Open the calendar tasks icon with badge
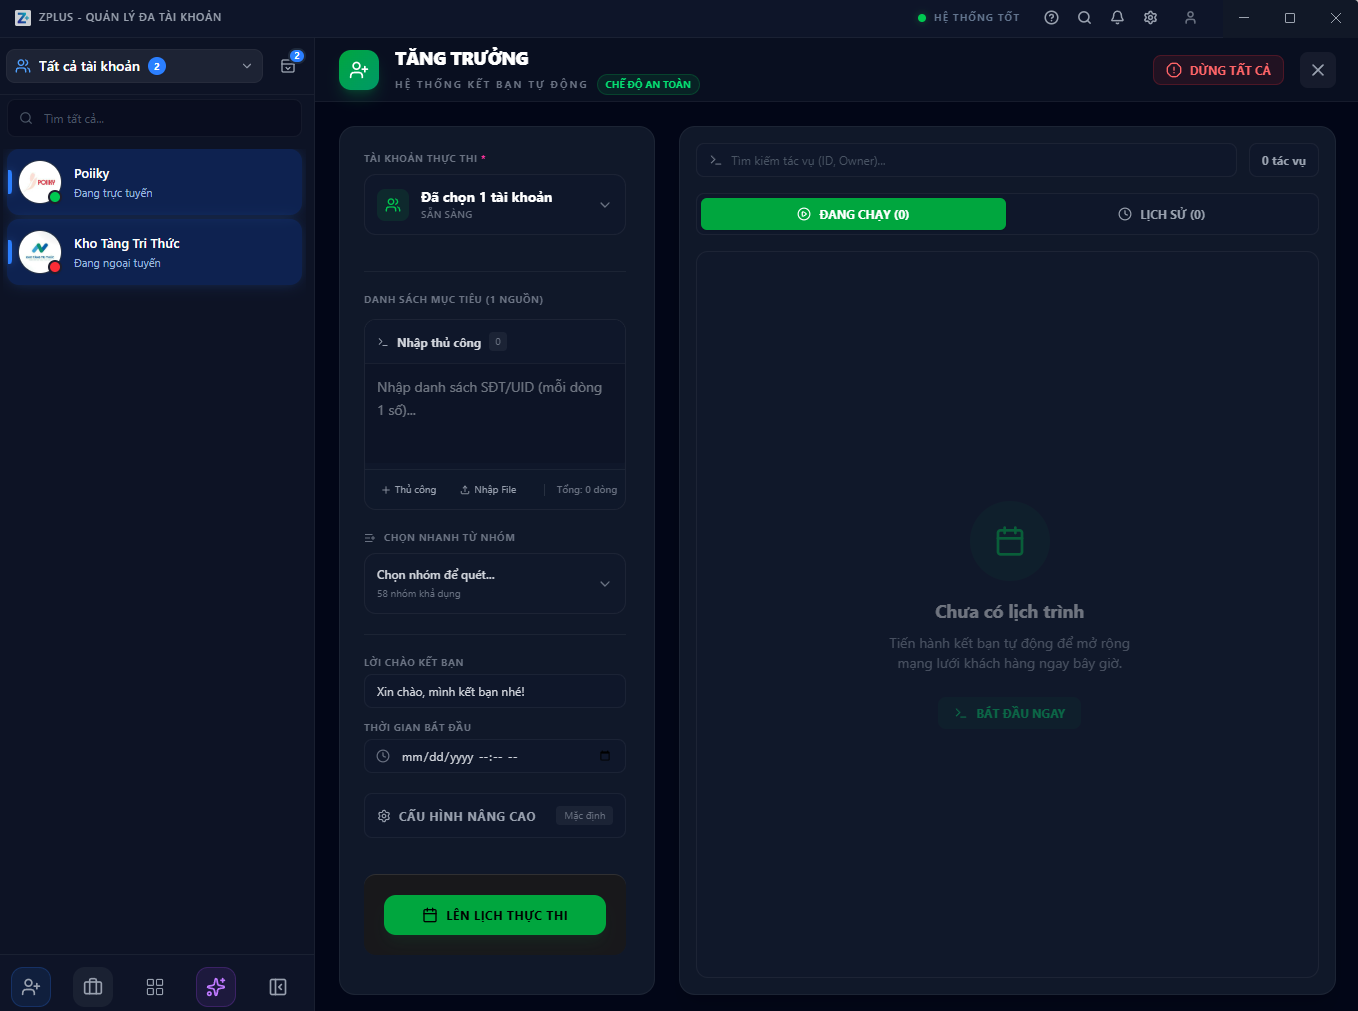This screenshot has height=1011, width=1358. pyautogui.click(x=288, y=66)
